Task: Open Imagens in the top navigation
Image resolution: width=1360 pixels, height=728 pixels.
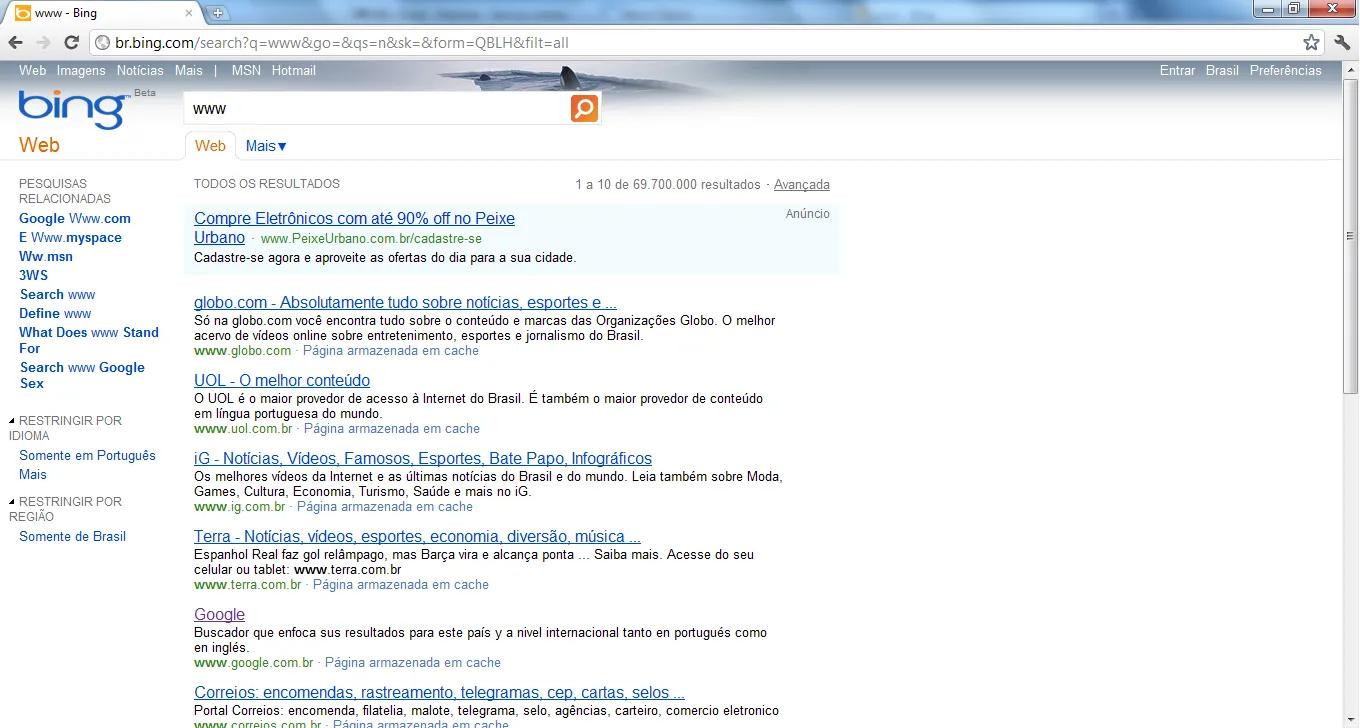Action: coord(81,71)
